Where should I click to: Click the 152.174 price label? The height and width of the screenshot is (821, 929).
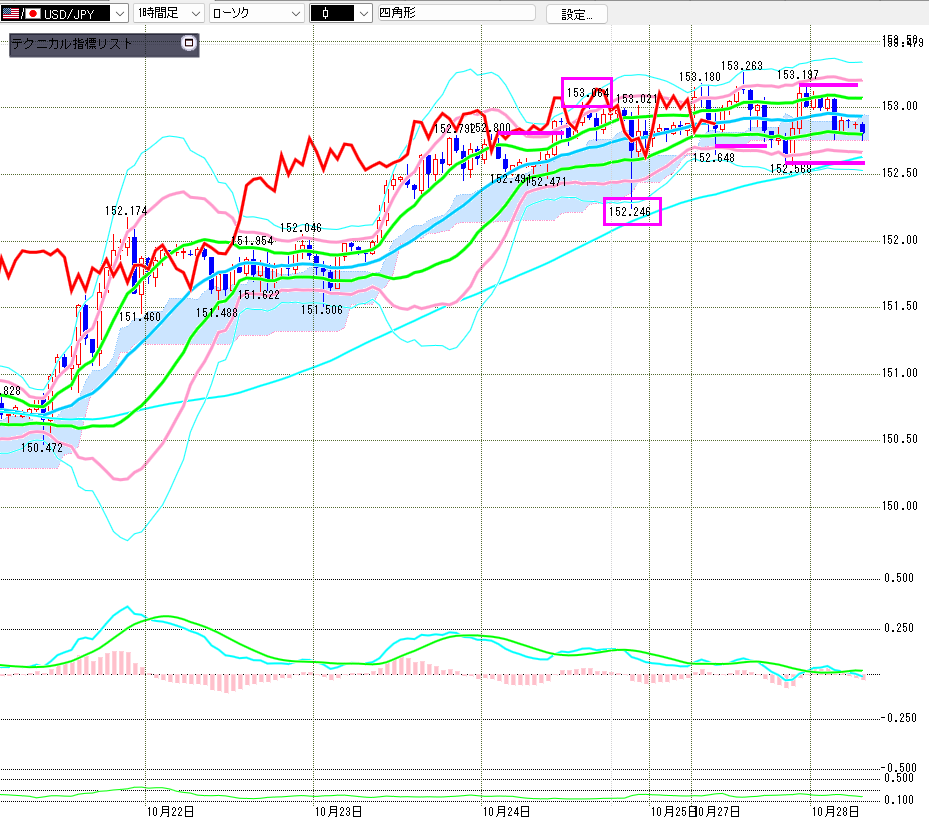126,211
